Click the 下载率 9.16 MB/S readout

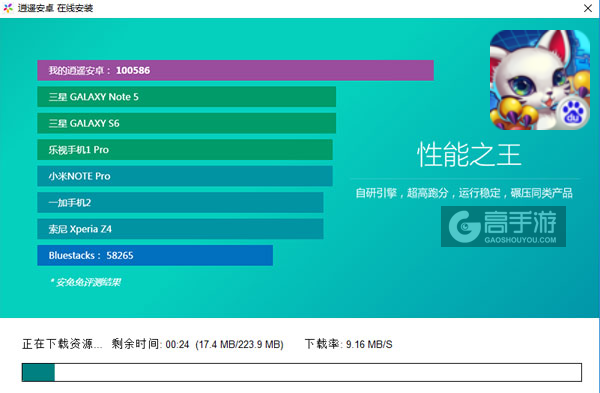tap(349, 344)
